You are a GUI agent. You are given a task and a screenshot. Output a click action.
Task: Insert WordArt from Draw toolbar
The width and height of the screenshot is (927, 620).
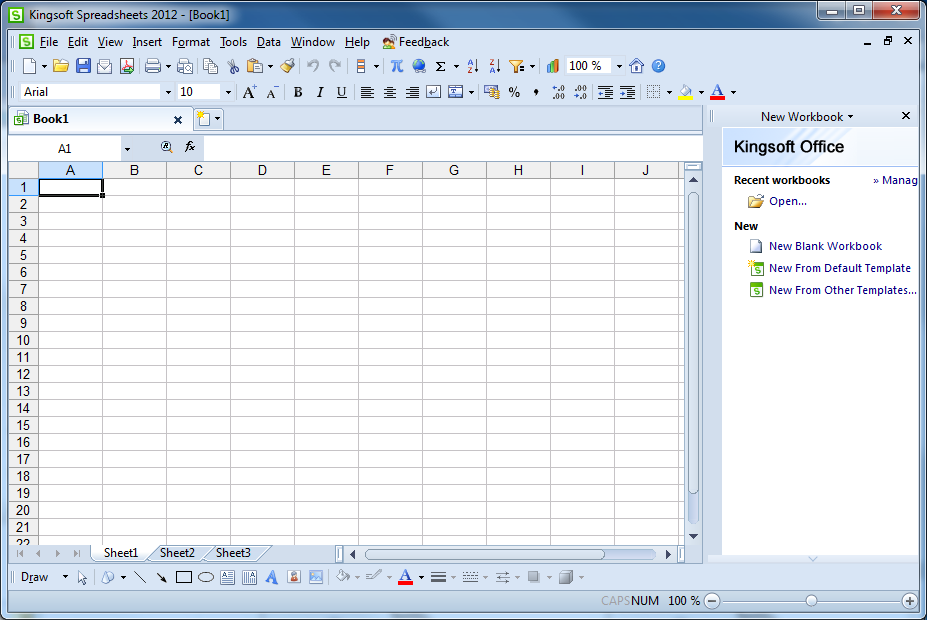click(271, 577)
